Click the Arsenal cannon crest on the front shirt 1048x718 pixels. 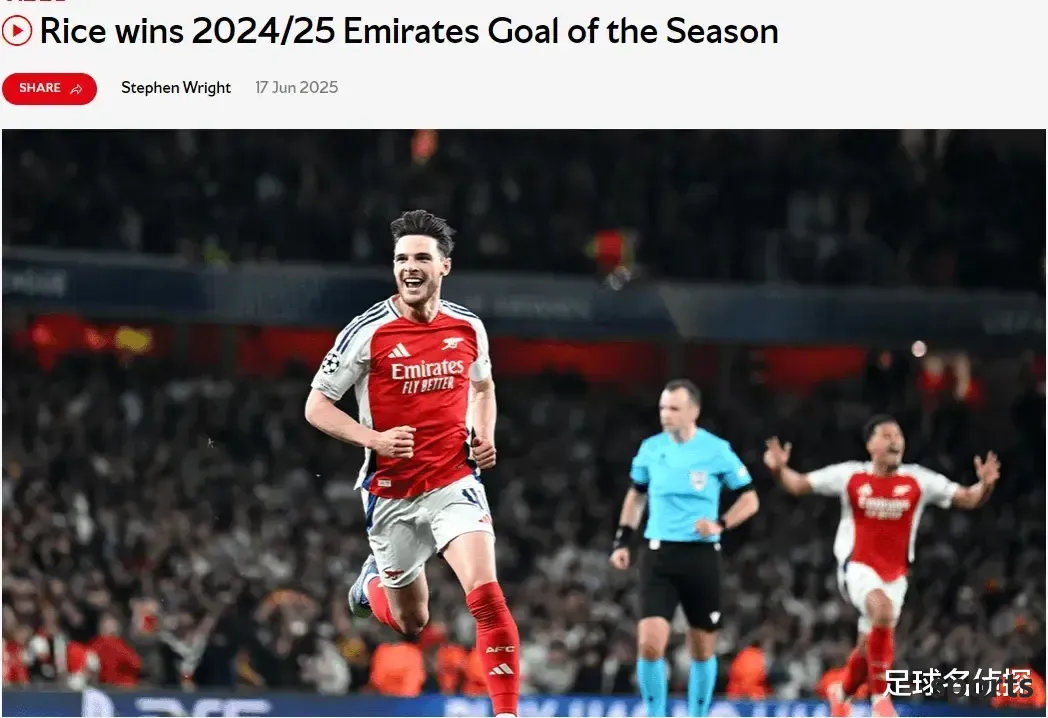[452, 344]
